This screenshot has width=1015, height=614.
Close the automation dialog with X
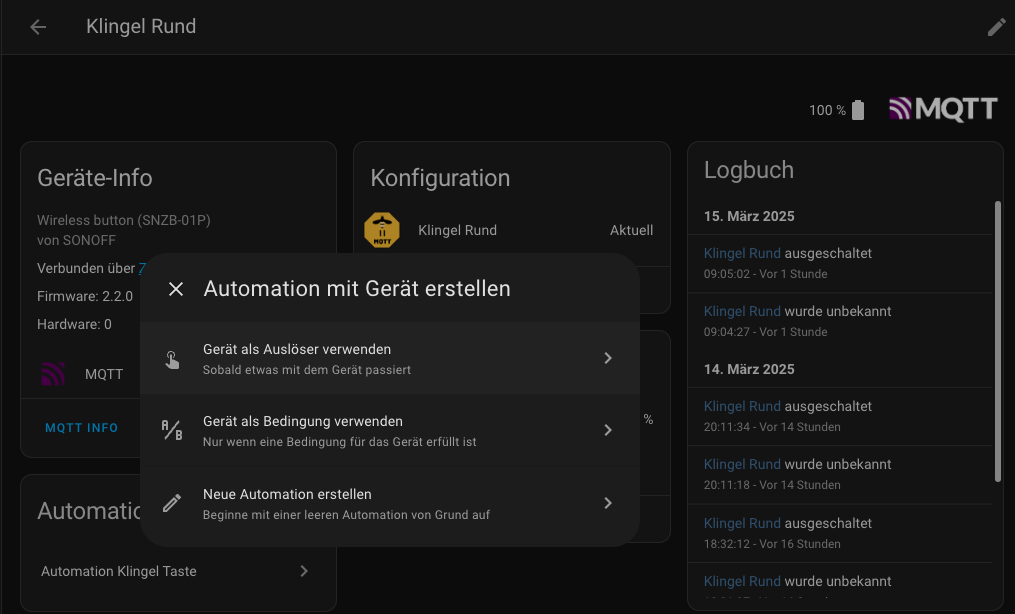point(176,289)
